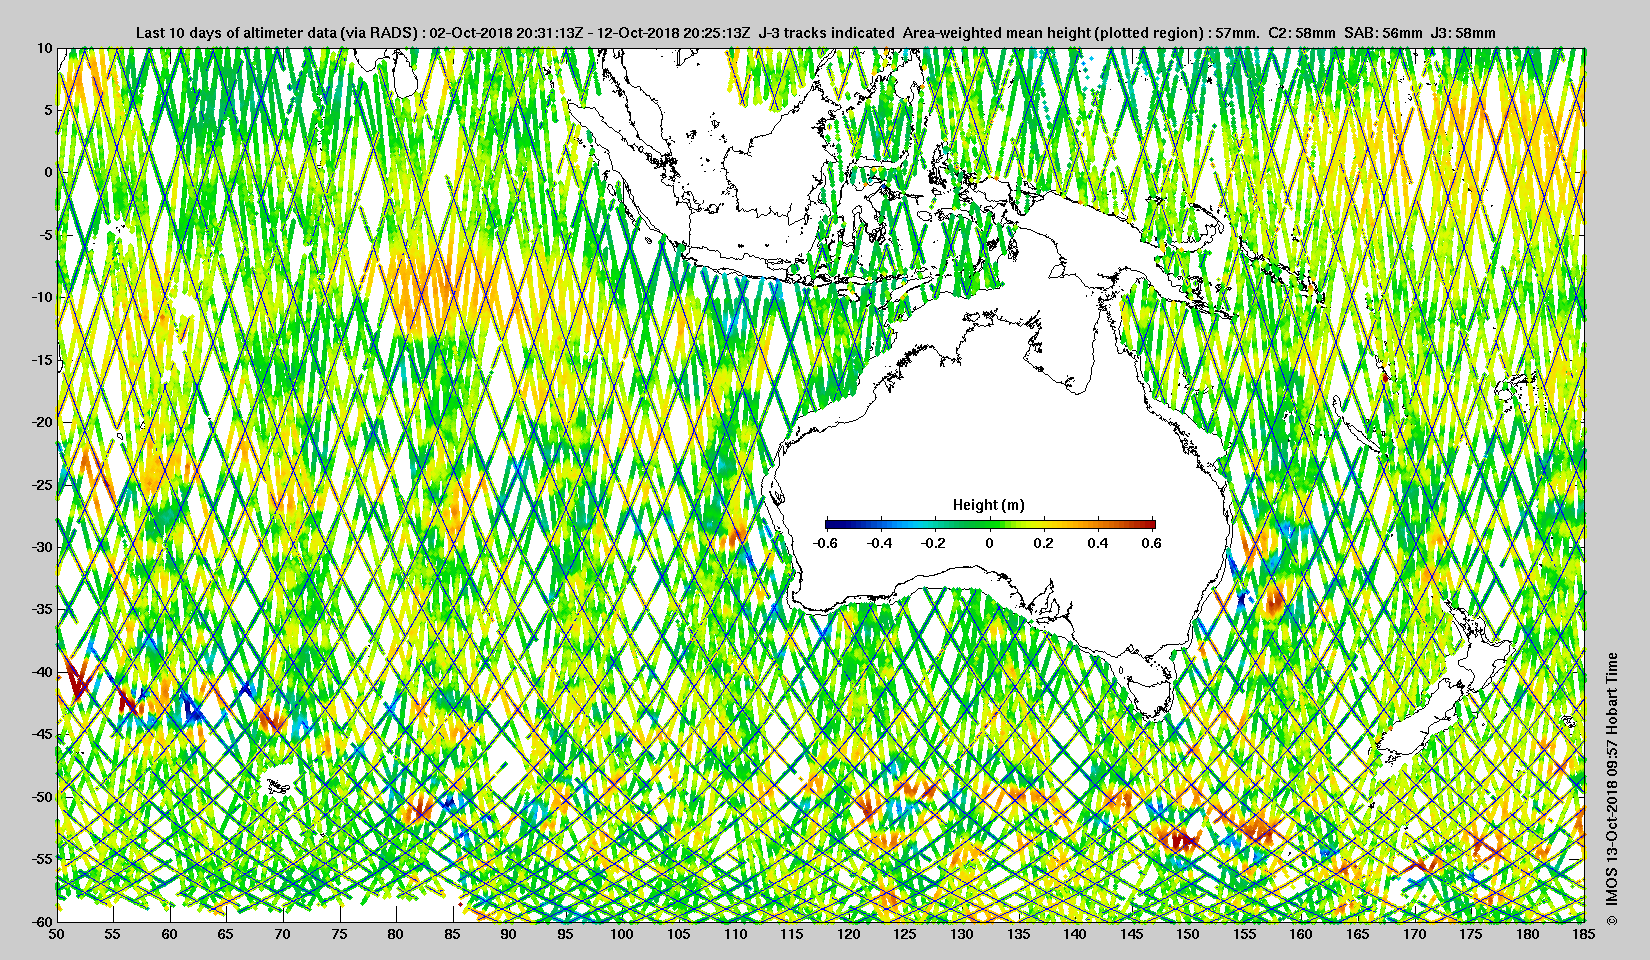Viewport: 1650px width, 960px height.
Task: Click the latitude axis label "-50"
Action: (42, 797)
